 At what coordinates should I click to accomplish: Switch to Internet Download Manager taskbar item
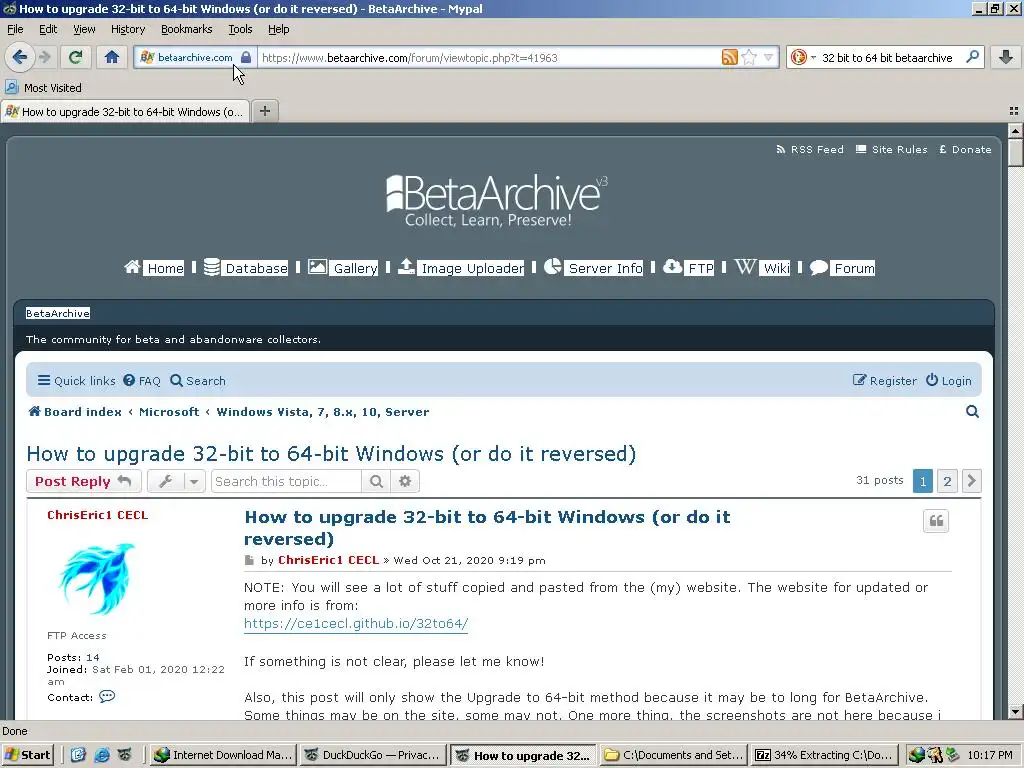click(x=223, y=755)
